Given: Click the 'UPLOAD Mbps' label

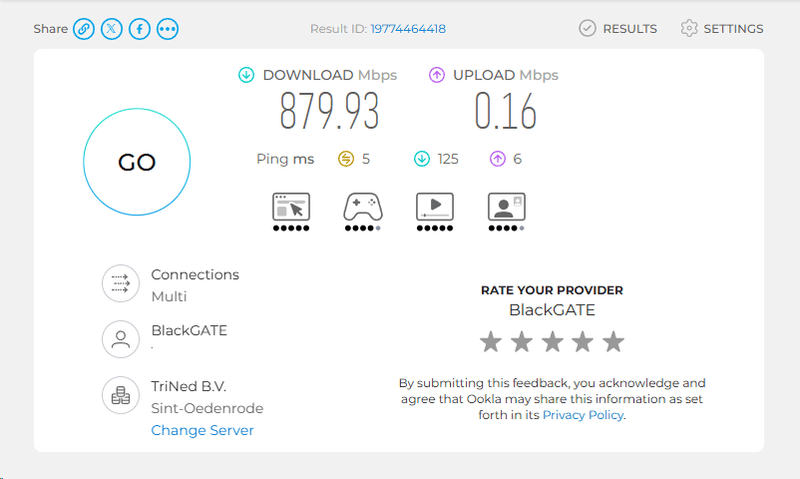Looking at the screenshot, I should coord(506,75).
